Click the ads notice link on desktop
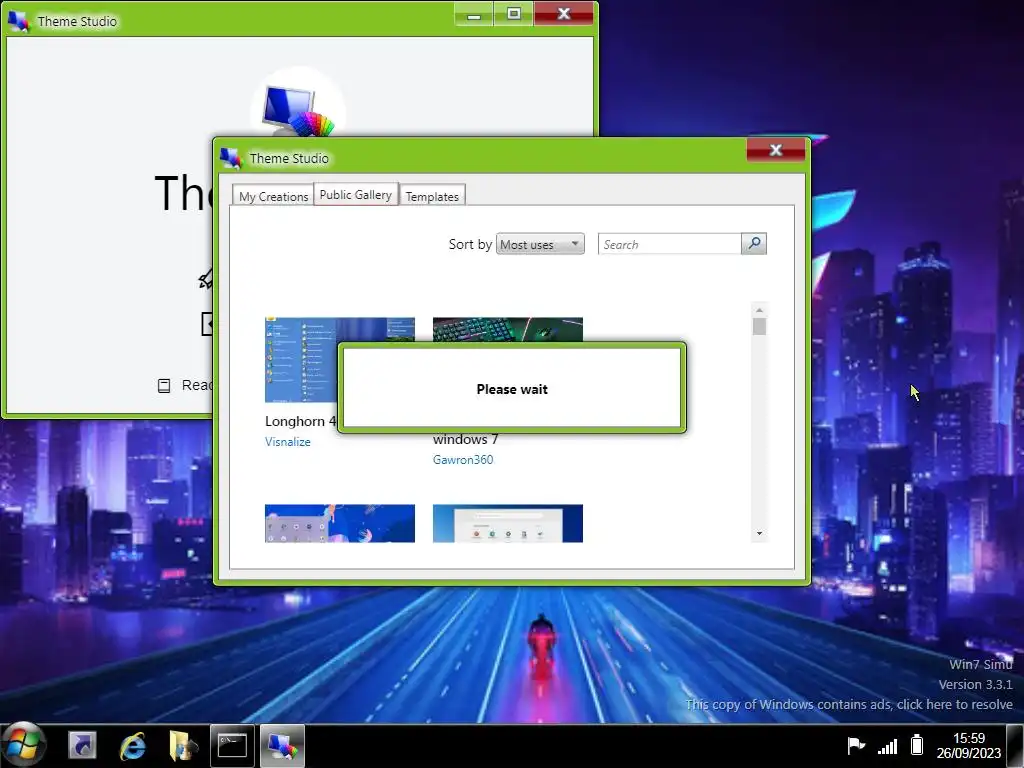Screen dimensions: 1024x768 (849, 705)
